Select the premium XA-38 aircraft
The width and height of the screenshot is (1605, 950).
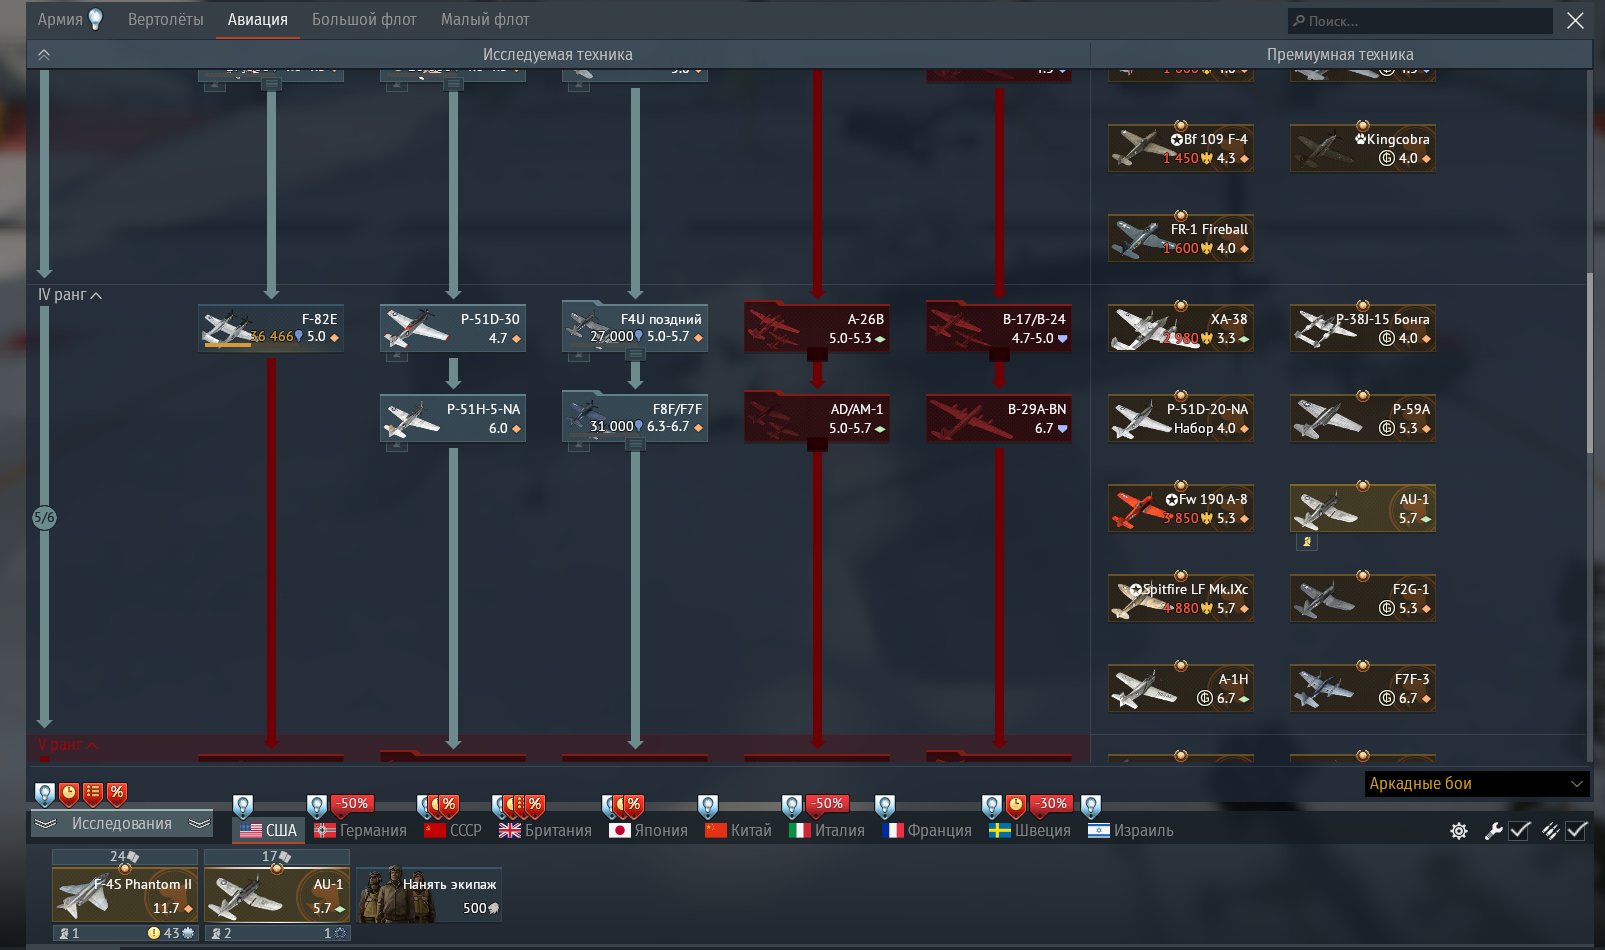point(1181,328)
